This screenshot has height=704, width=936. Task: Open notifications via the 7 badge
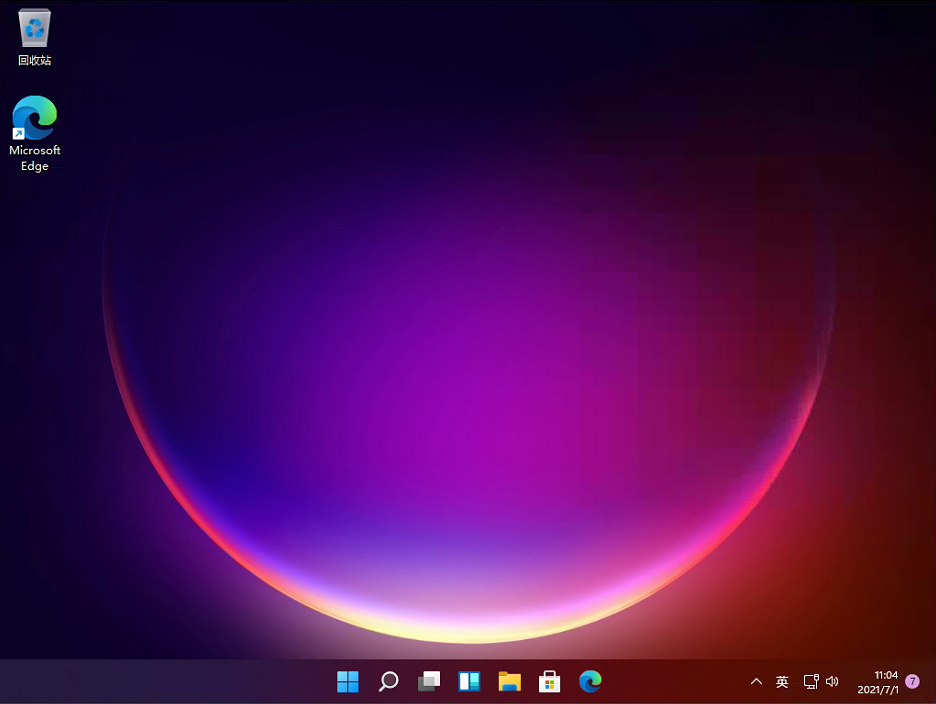pyautogui.click(x=912, y=682)
